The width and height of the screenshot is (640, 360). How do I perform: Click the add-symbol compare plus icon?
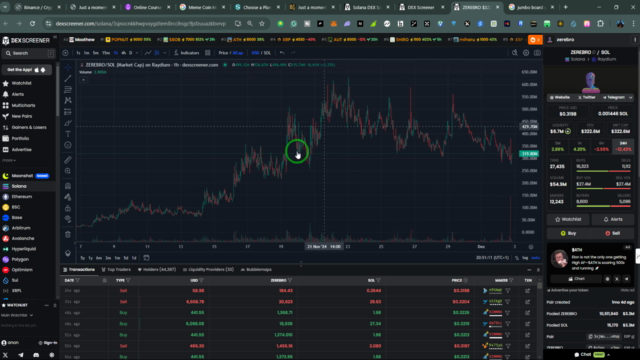(65, 53)
